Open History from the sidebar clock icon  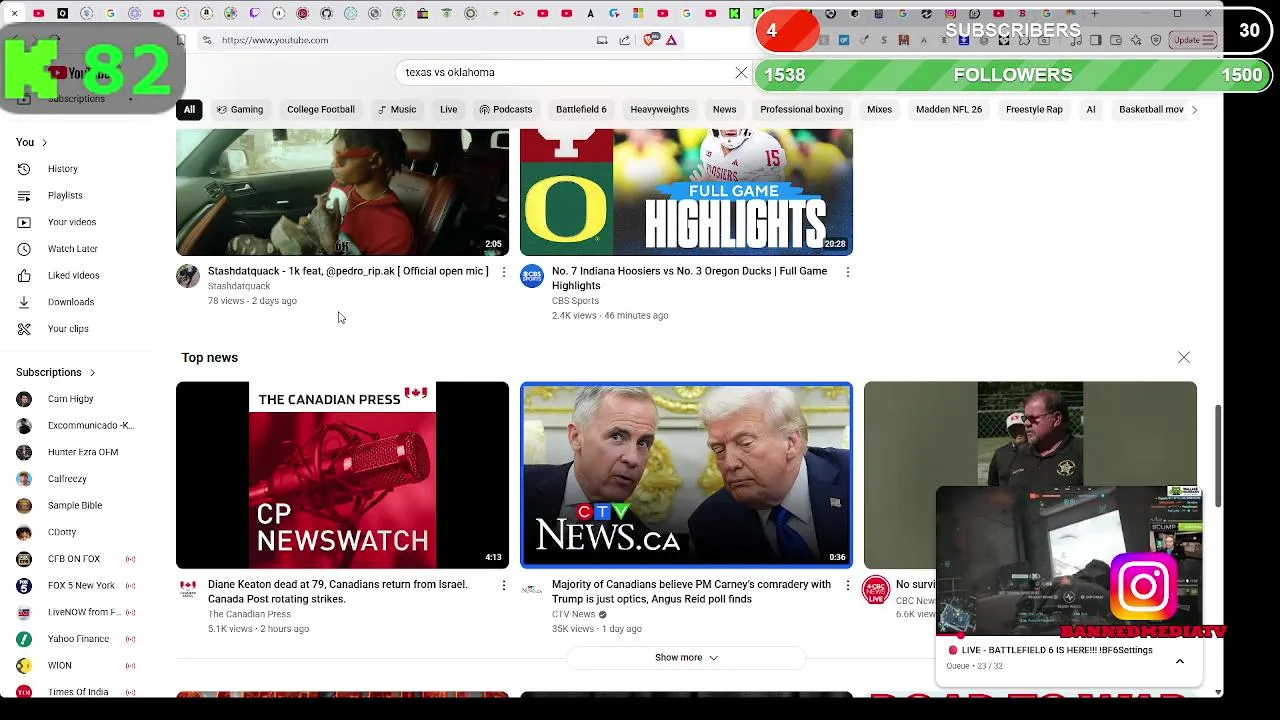[24, 169]
